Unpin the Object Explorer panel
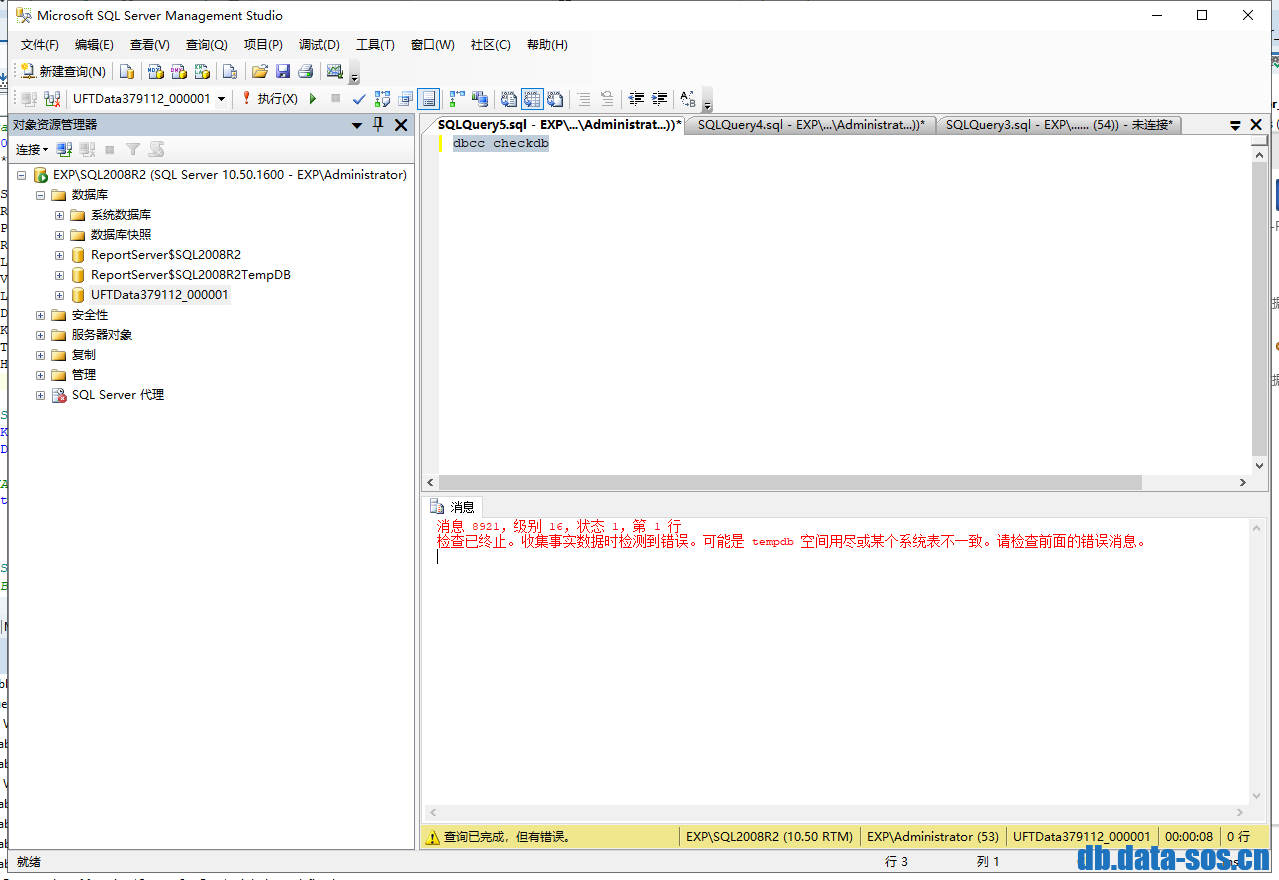The height and width of the screenshot is (880, 1279). 377,124
